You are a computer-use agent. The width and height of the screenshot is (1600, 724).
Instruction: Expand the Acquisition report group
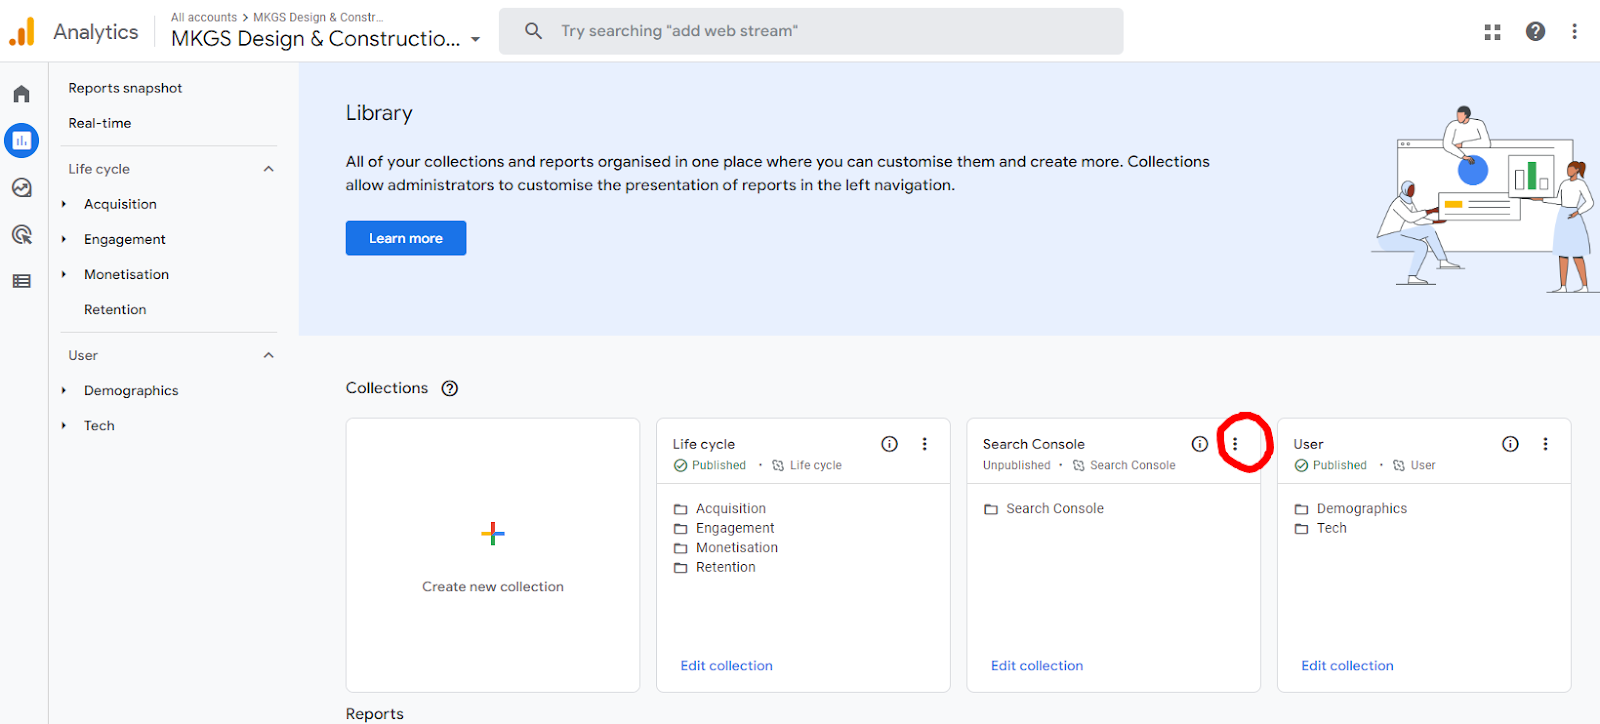click(64, 204)
